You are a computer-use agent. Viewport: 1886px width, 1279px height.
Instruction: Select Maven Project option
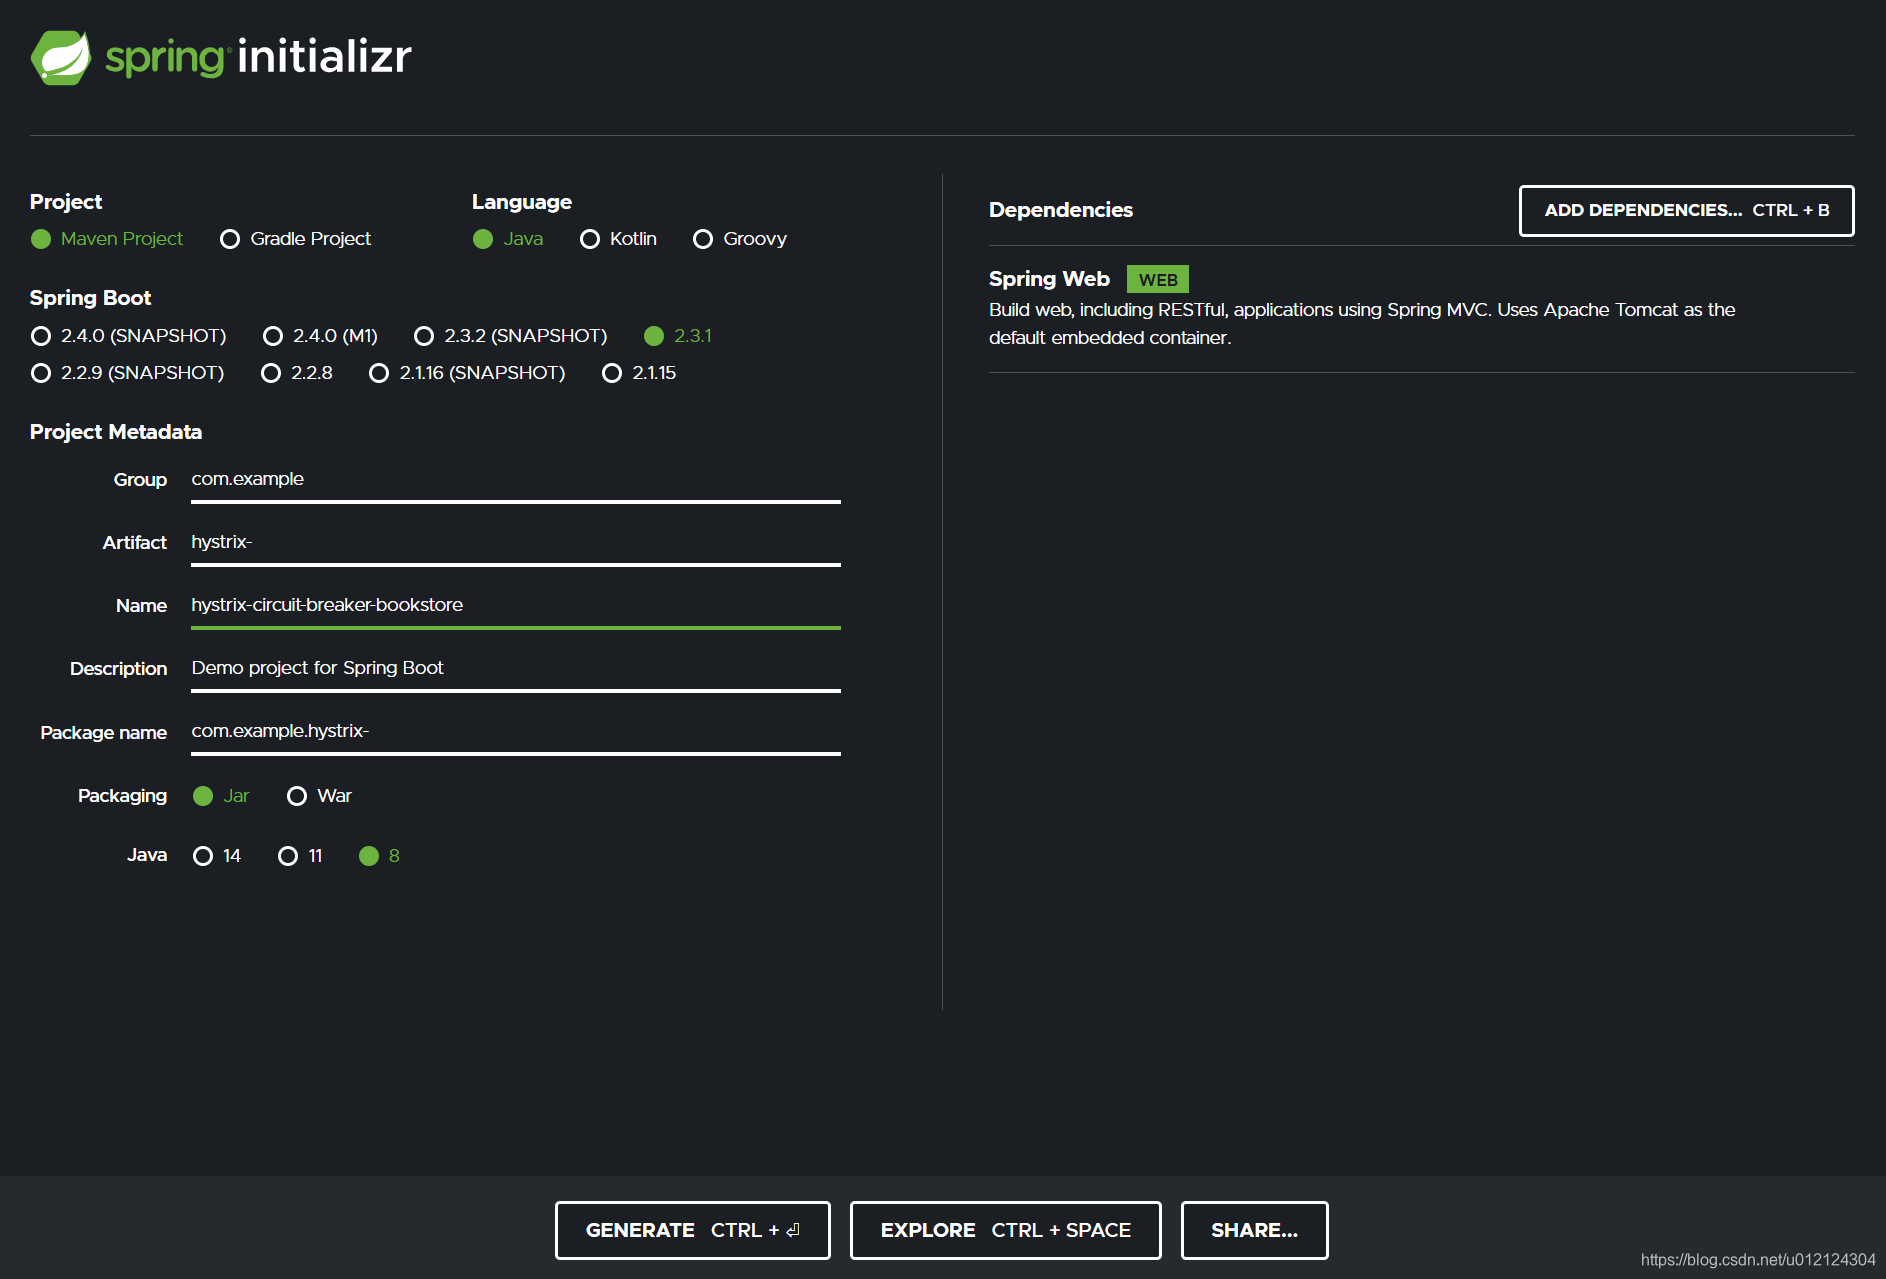(107, 239)
